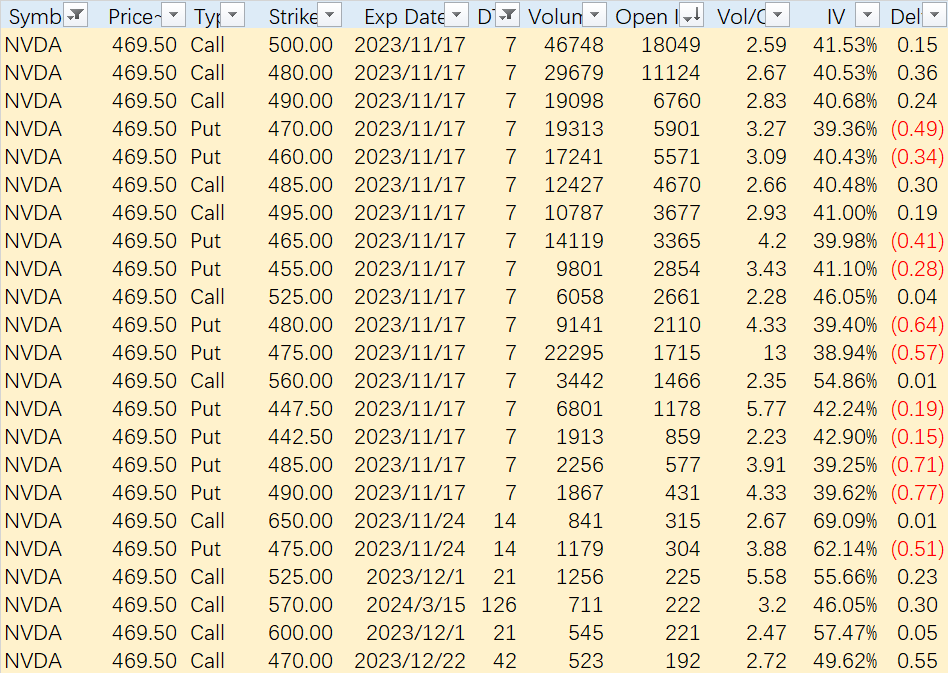
Task: Select the open interest cell 859
Action: (x=683, y=437)
